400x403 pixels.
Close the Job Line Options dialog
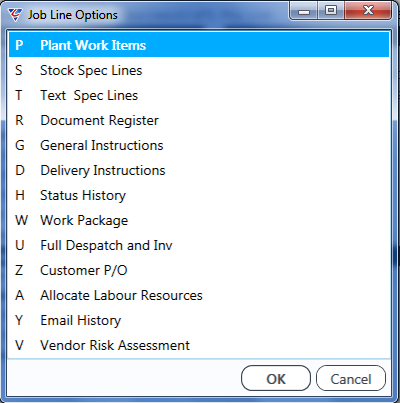[368, 11]
